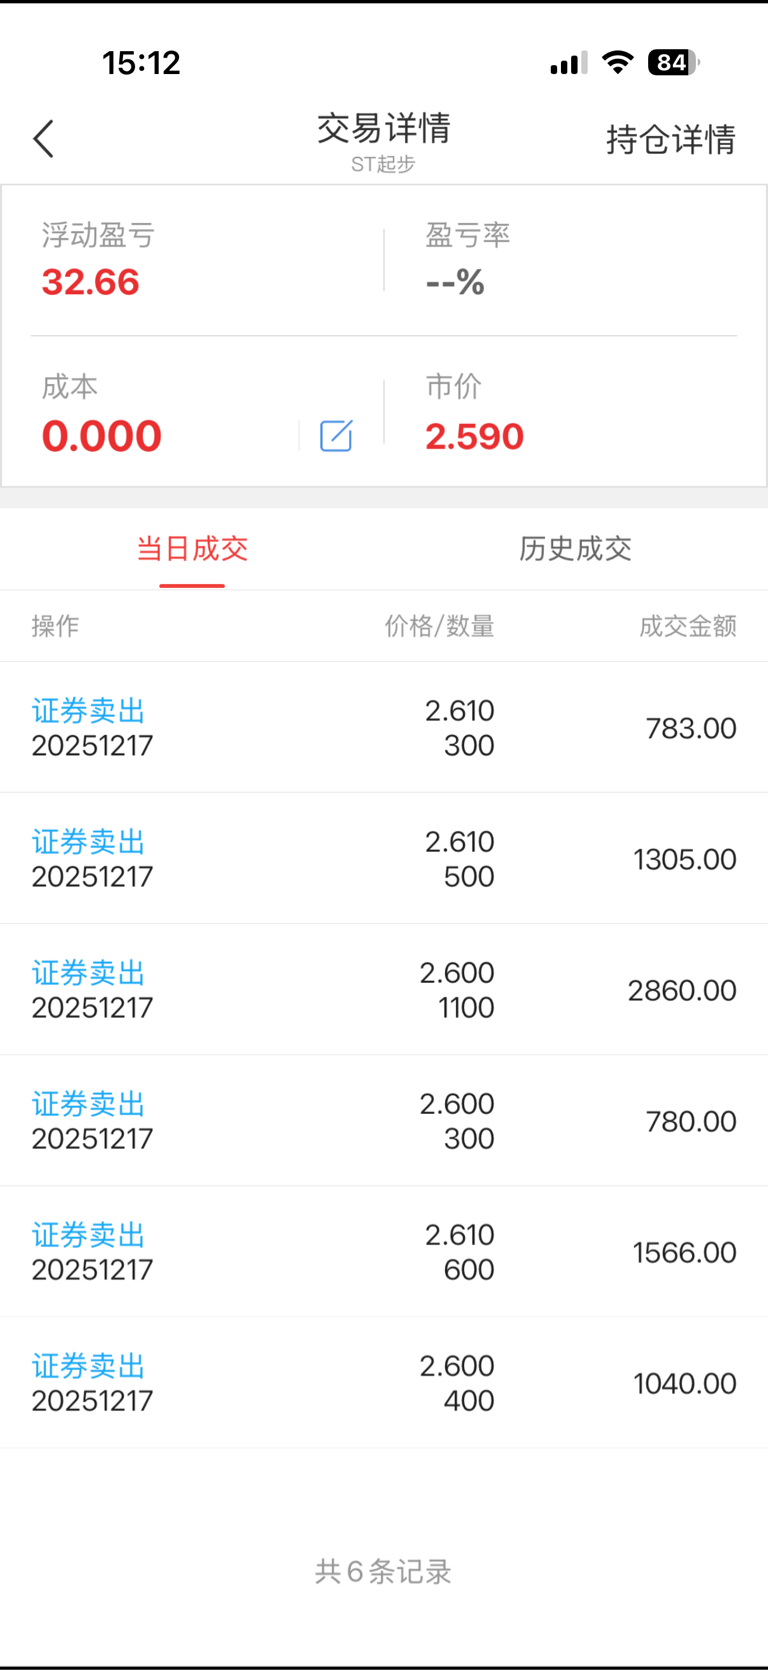This screenshot has width=768, height=1670.
Task: Open 持仓详情 position details
Action: 670,140
